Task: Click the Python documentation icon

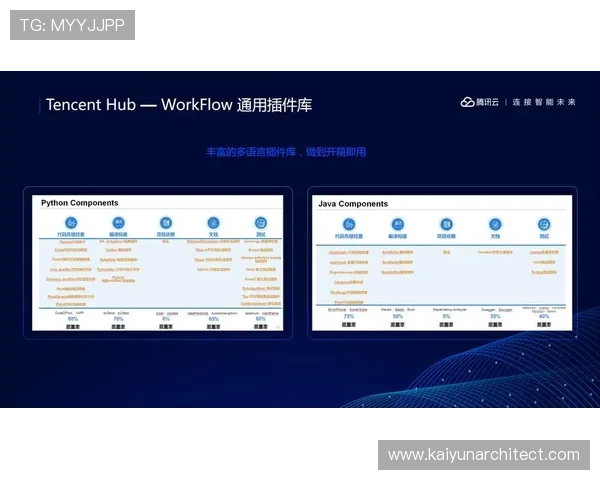Action: pyautogui.click(x=213, y=223)
